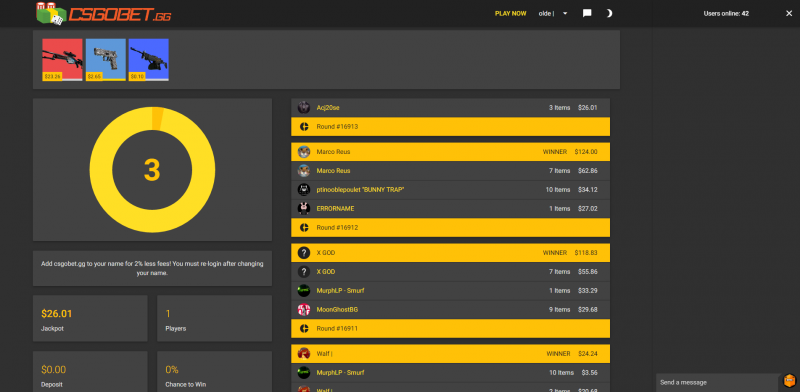Image resolution: width=800 pixels, height=392 pixels.
Task: Click Acj20se avatar icon
Action: coord(304,108)
